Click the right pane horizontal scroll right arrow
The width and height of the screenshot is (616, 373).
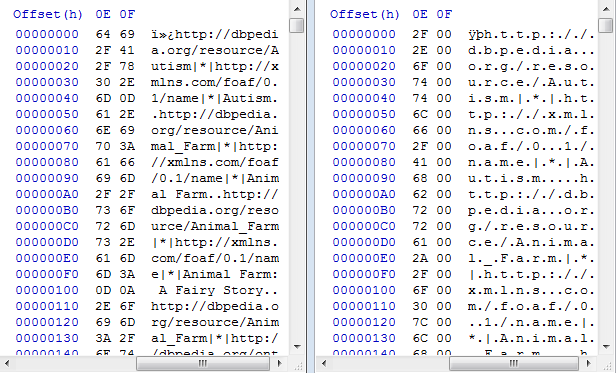click(x=588, y=363)
